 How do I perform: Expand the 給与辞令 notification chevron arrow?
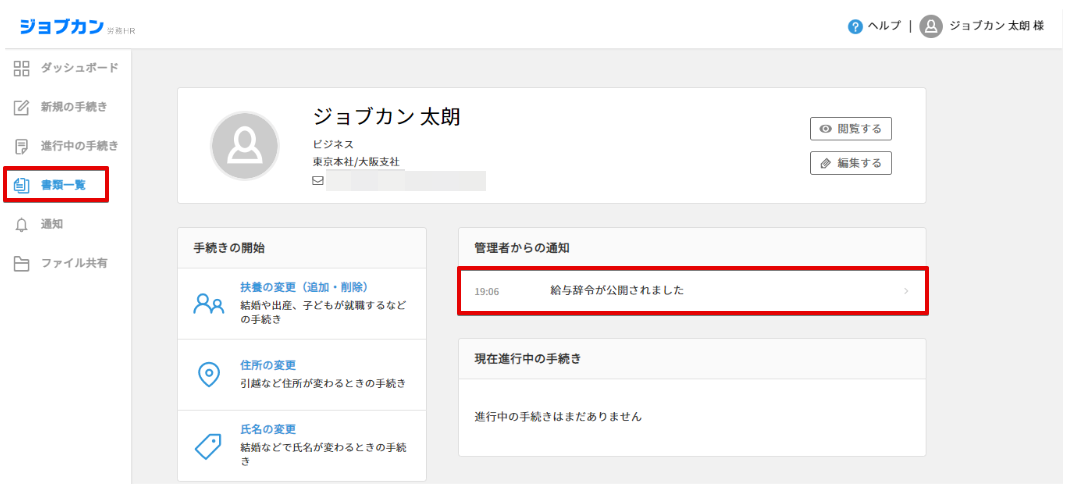click(x=906, y=291)
